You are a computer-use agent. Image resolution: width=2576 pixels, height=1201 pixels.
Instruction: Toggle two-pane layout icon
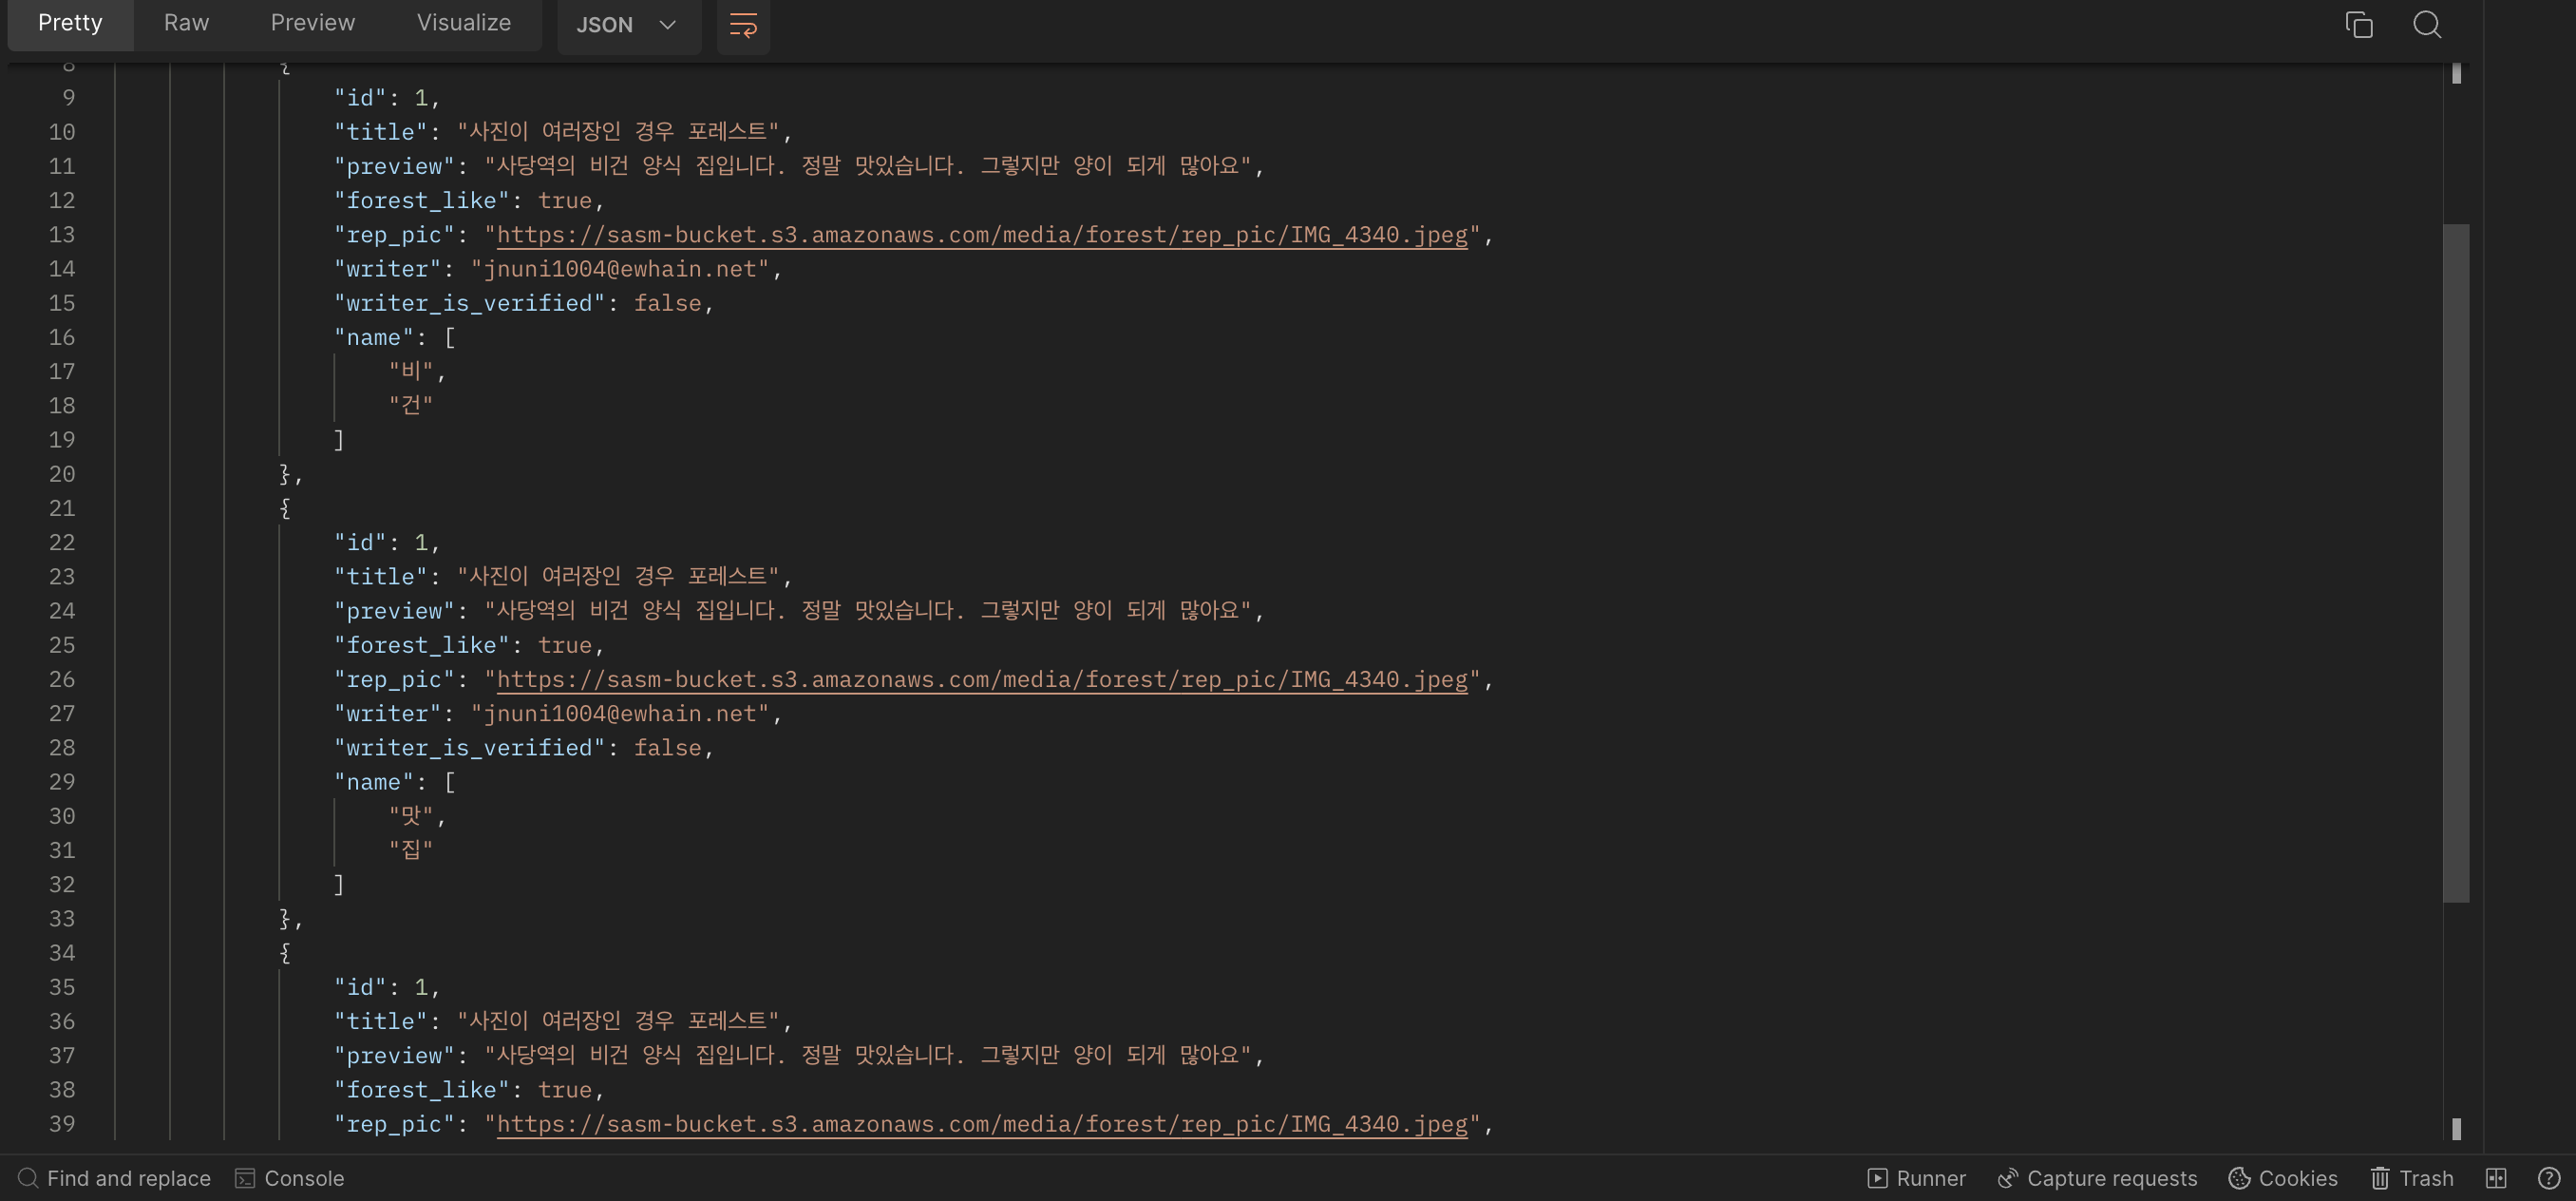(2496, 1178)
